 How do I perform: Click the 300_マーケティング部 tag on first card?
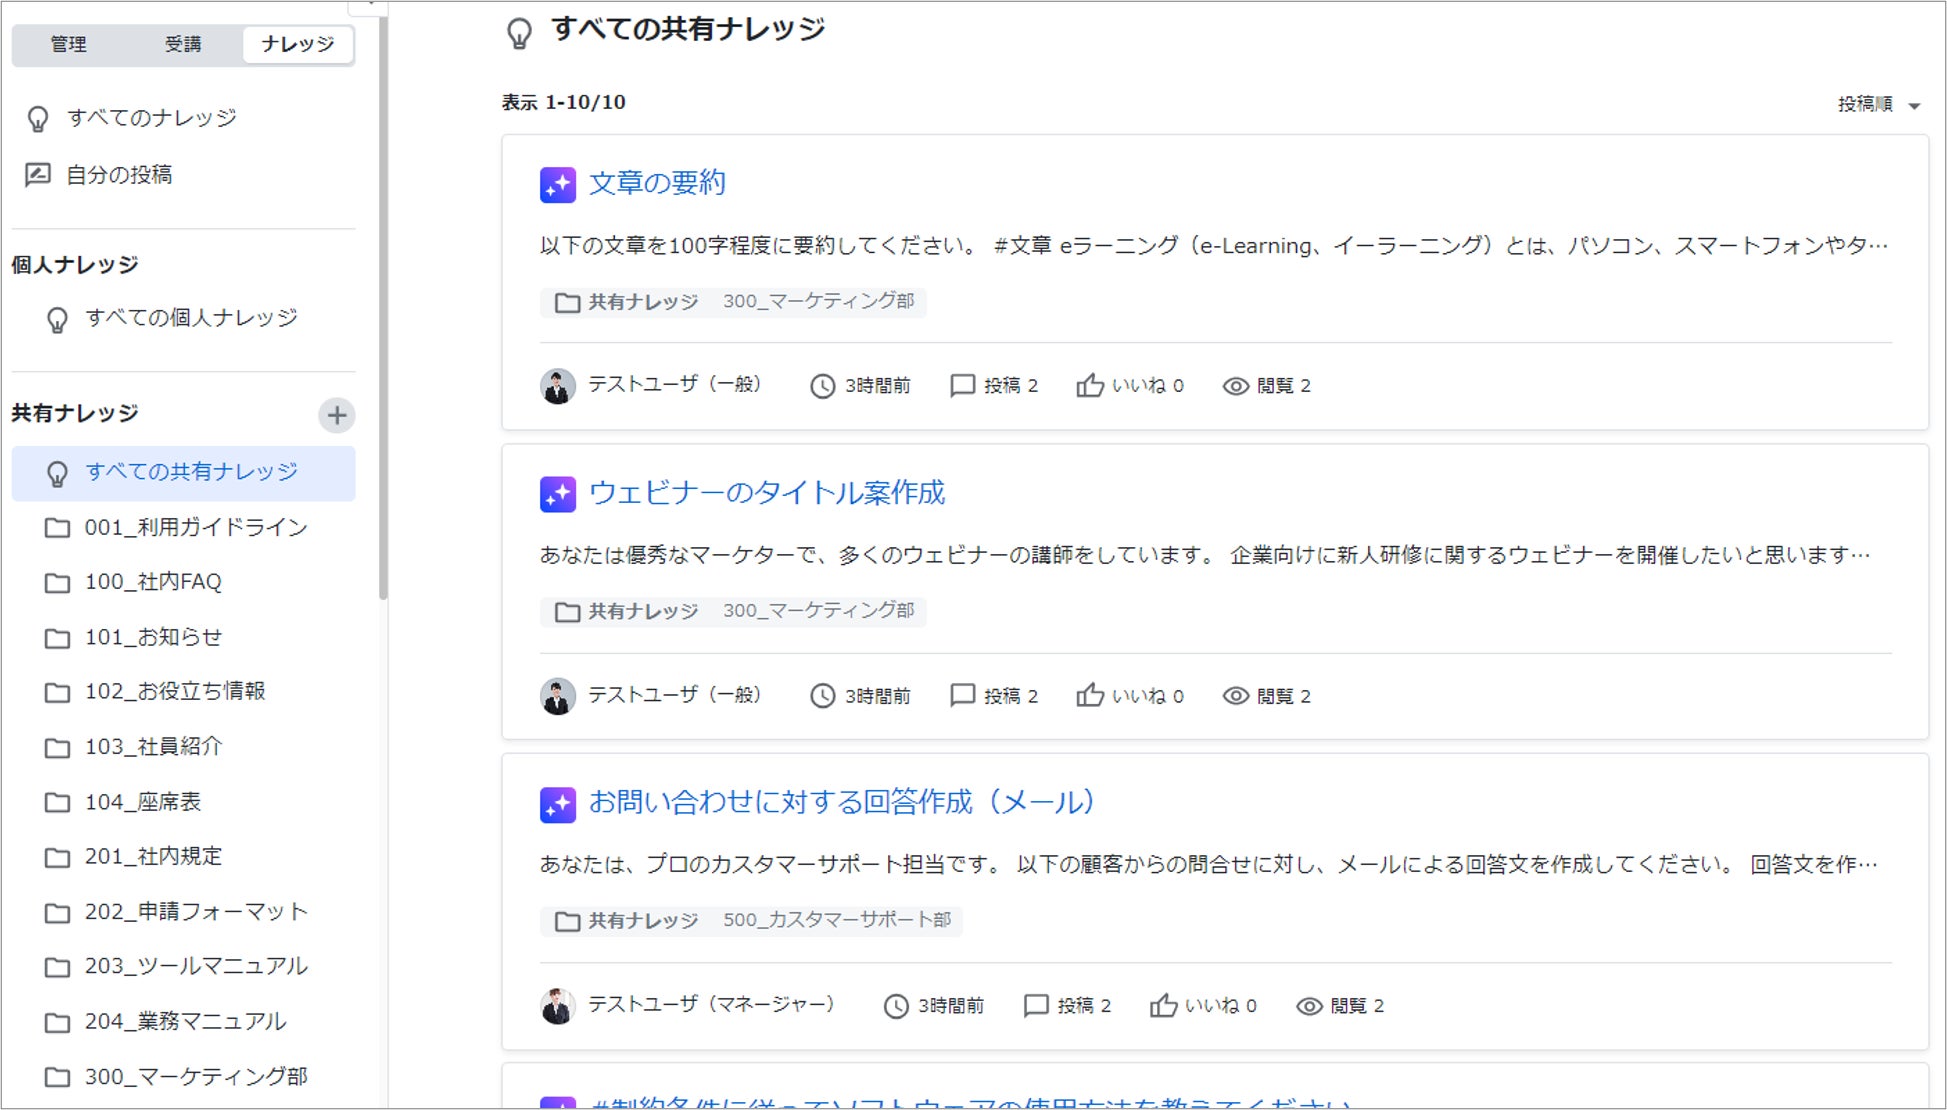818,302
